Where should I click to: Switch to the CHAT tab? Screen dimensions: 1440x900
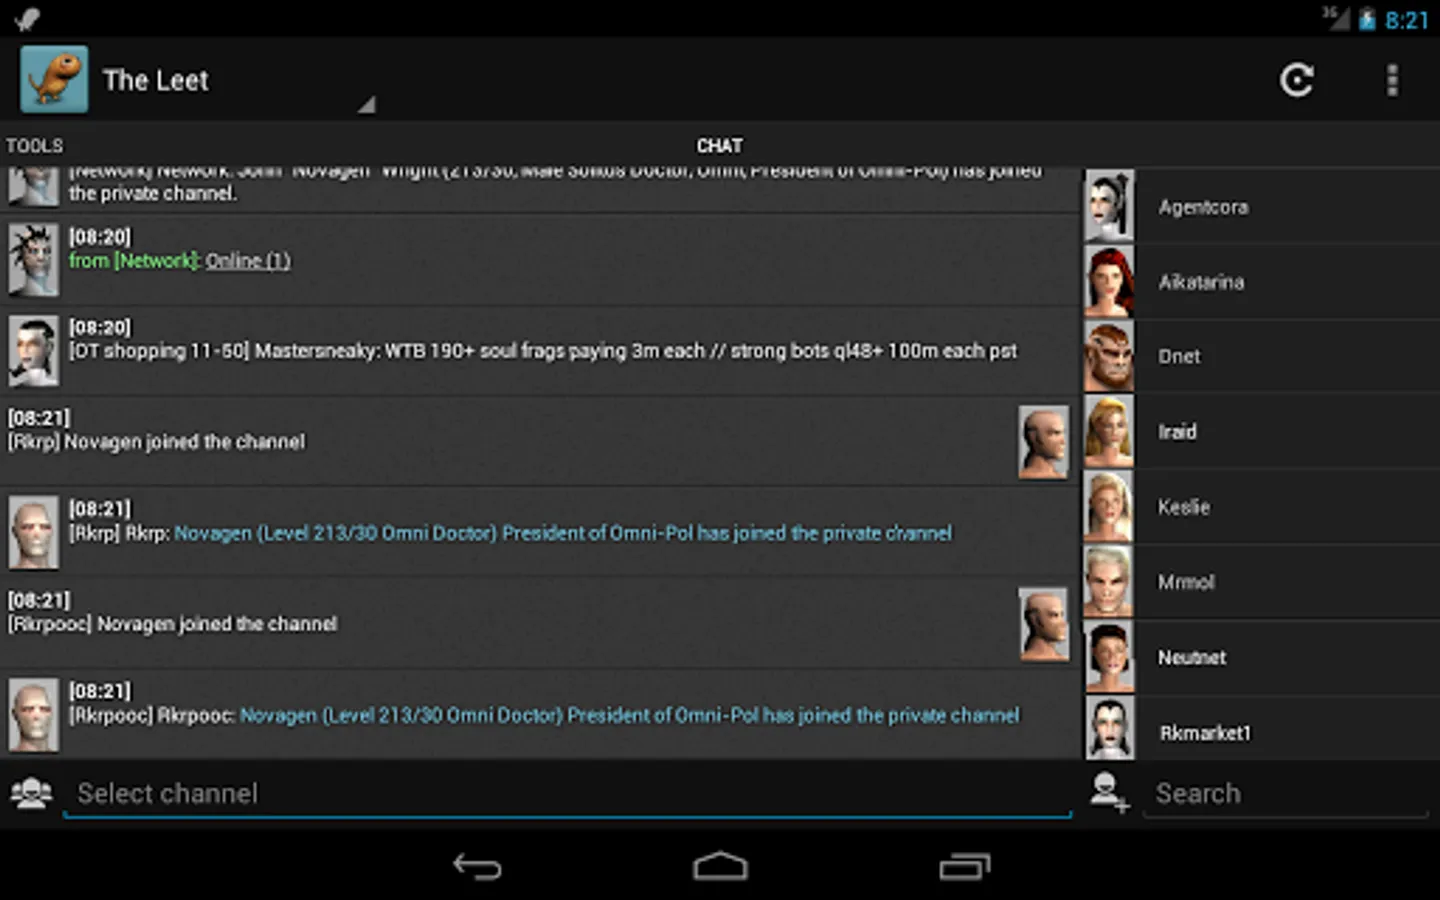pyautogui.click(x=719, y=146)
